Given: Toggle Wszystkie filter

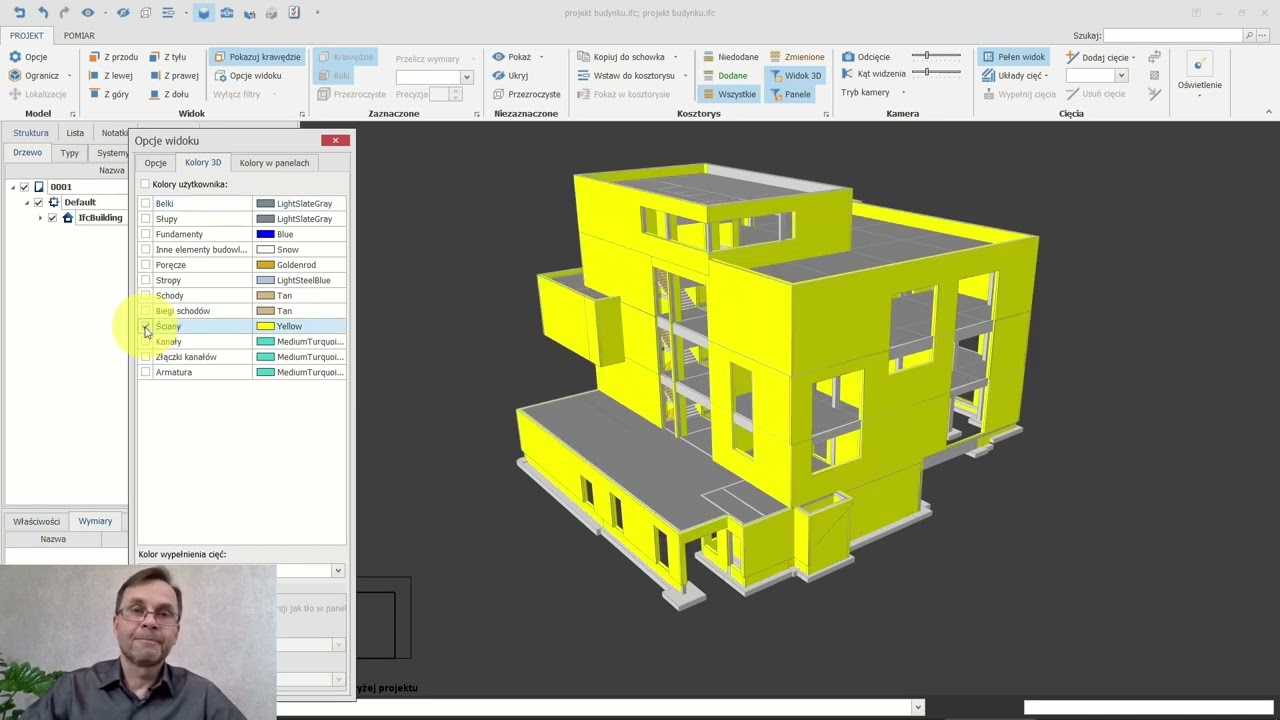Looking at the screenshot, I should (x=729, y=94).
